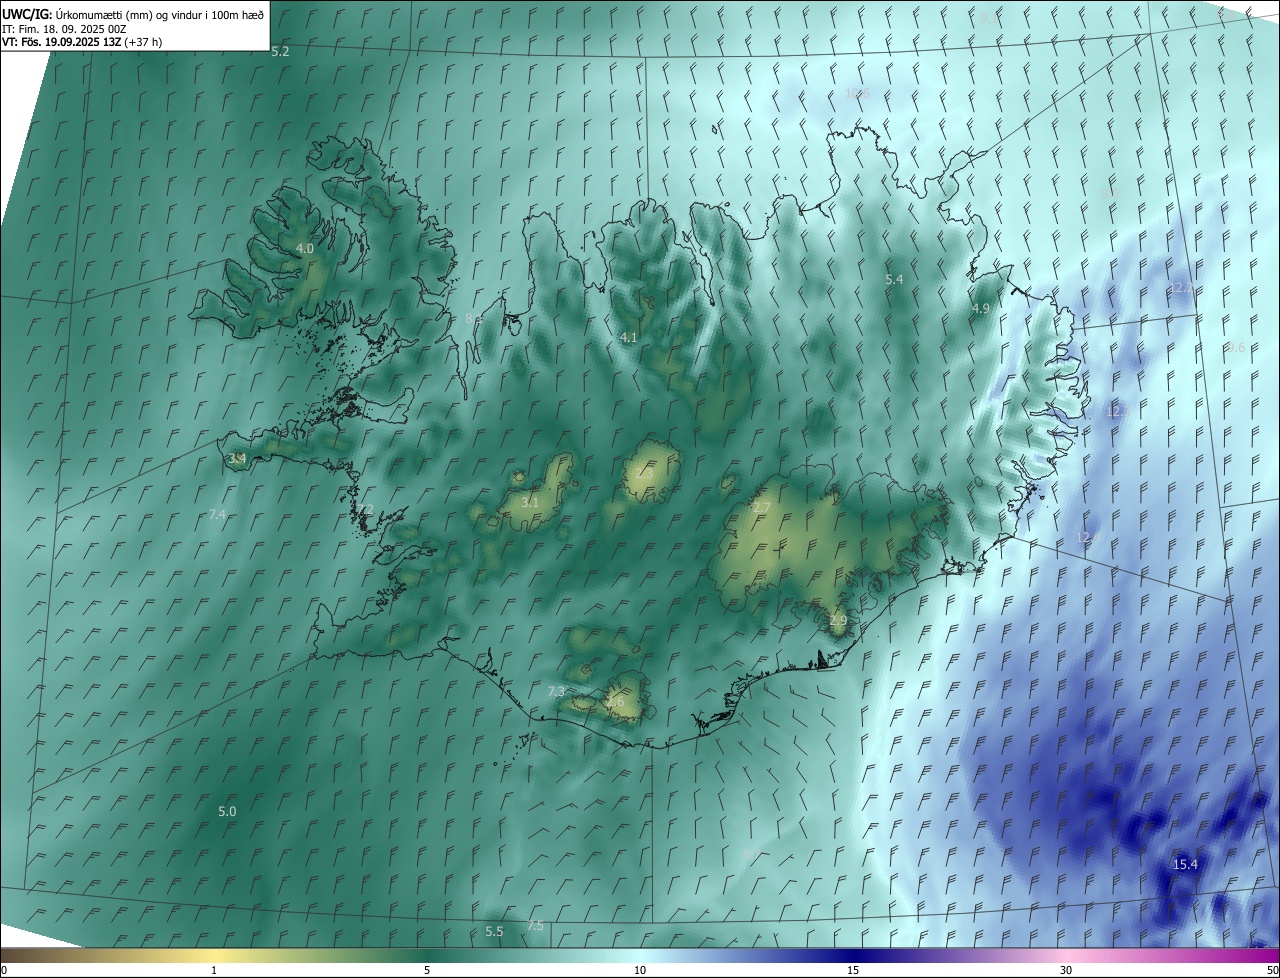Click the 4.1 value label
Viewport: 1280px width, 978px height.
pyautogui.click(x=628, y=338)
